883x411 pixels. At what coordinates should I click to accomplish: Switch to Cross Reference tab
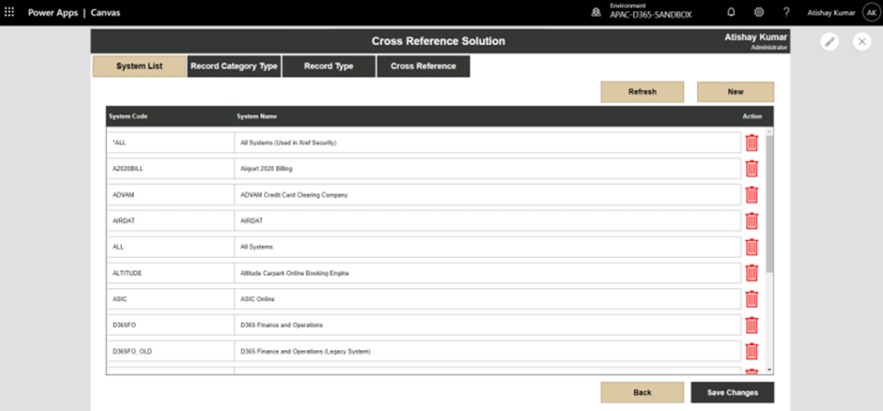coord(423,66)
